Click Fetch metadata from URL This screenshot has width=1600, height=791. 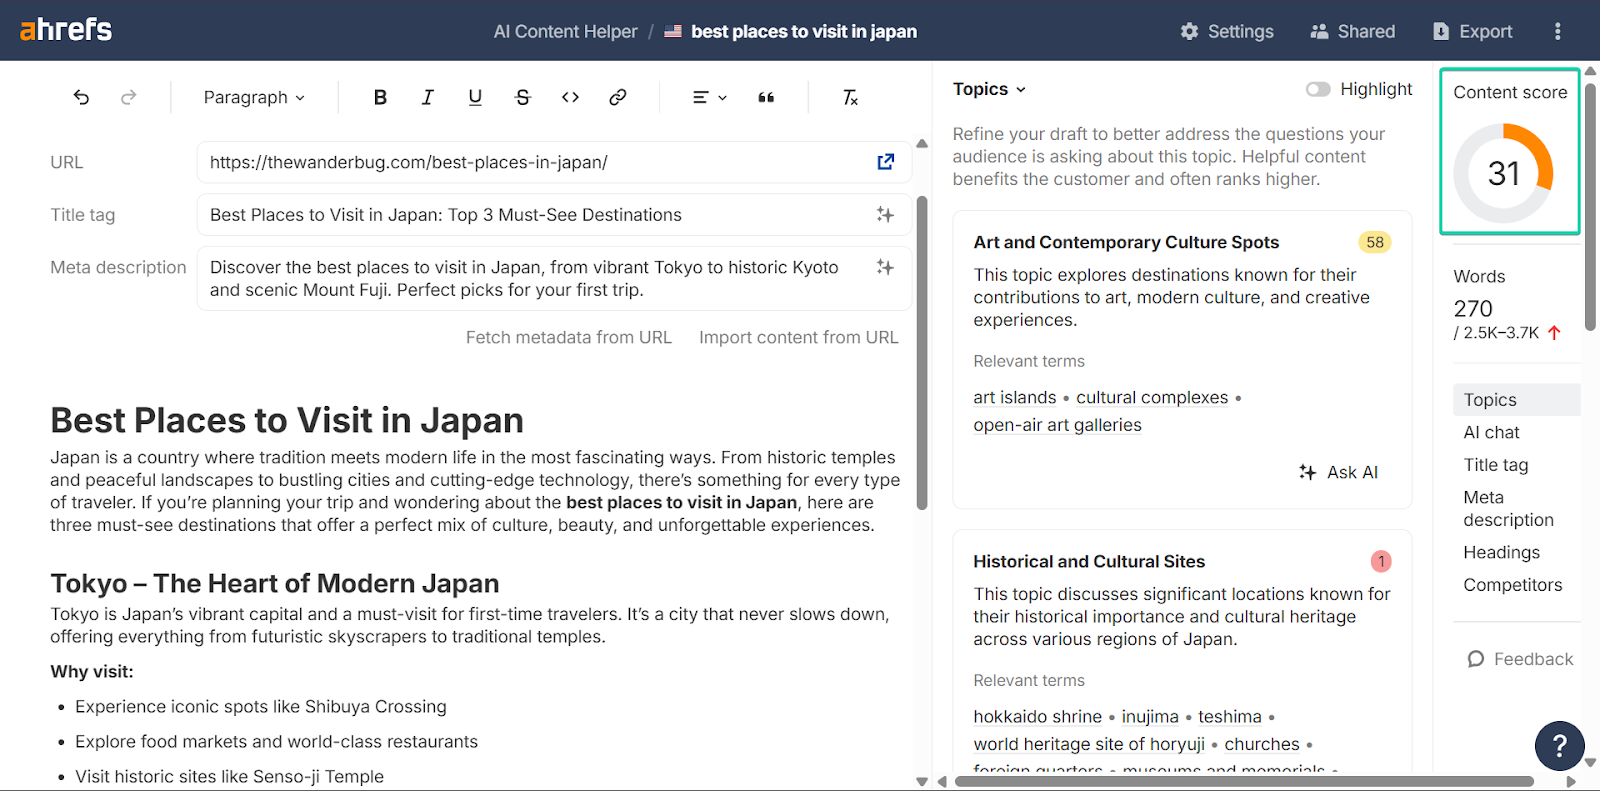(x=568, y=337)
